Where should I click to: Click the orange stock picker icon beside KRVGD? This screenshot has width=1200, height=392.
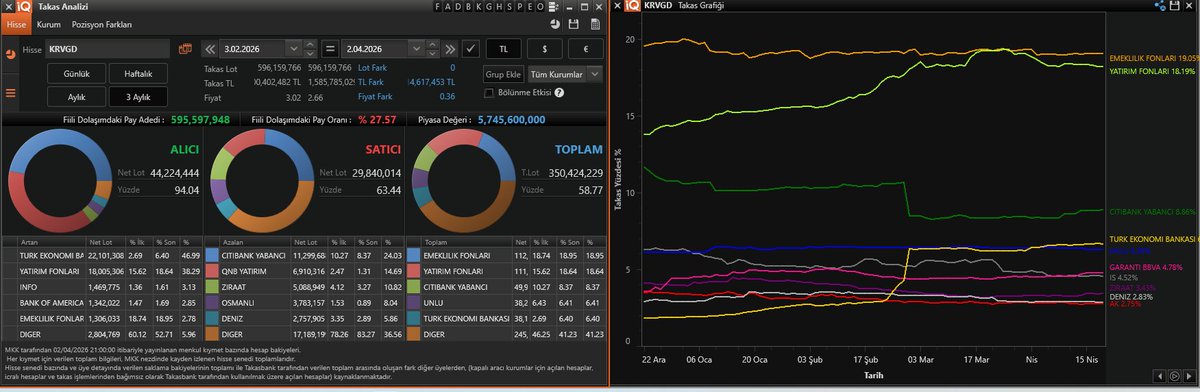coord(184,48)
